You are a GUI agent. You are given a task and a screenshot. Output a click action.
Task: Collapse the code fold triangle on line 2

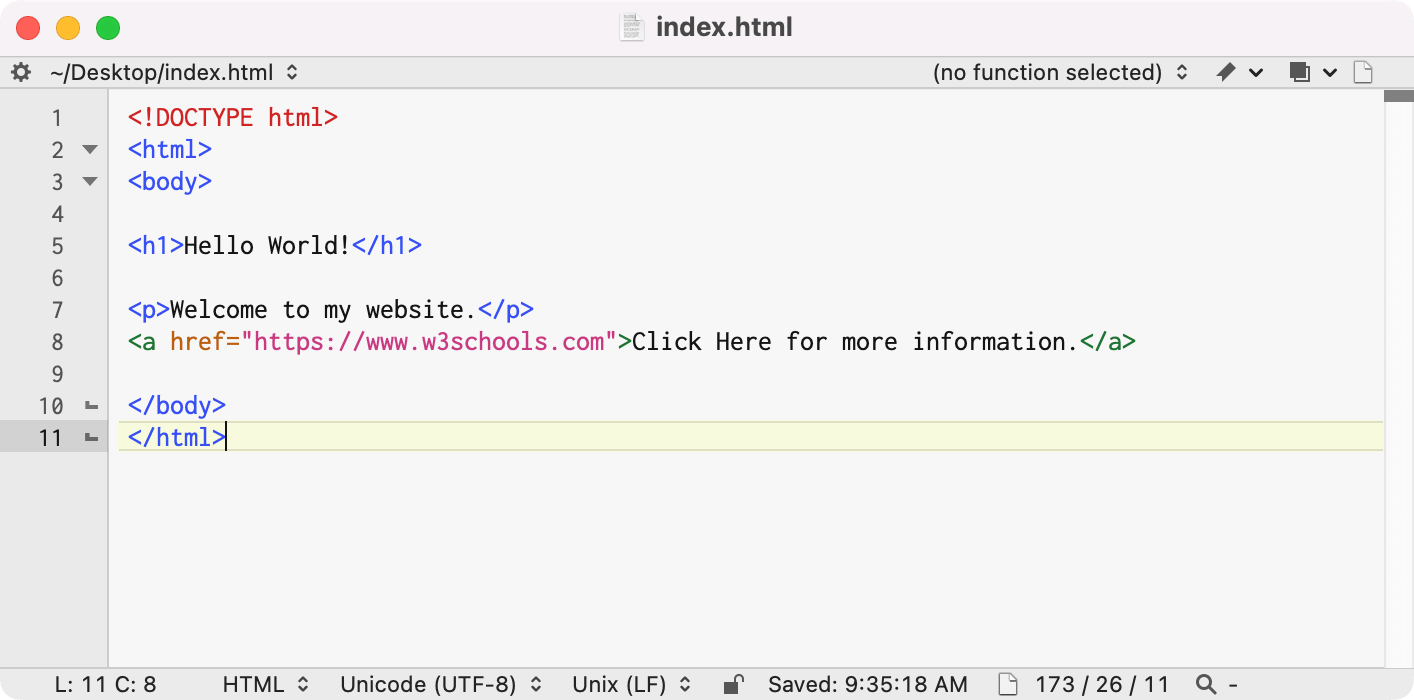coord(88,150)
